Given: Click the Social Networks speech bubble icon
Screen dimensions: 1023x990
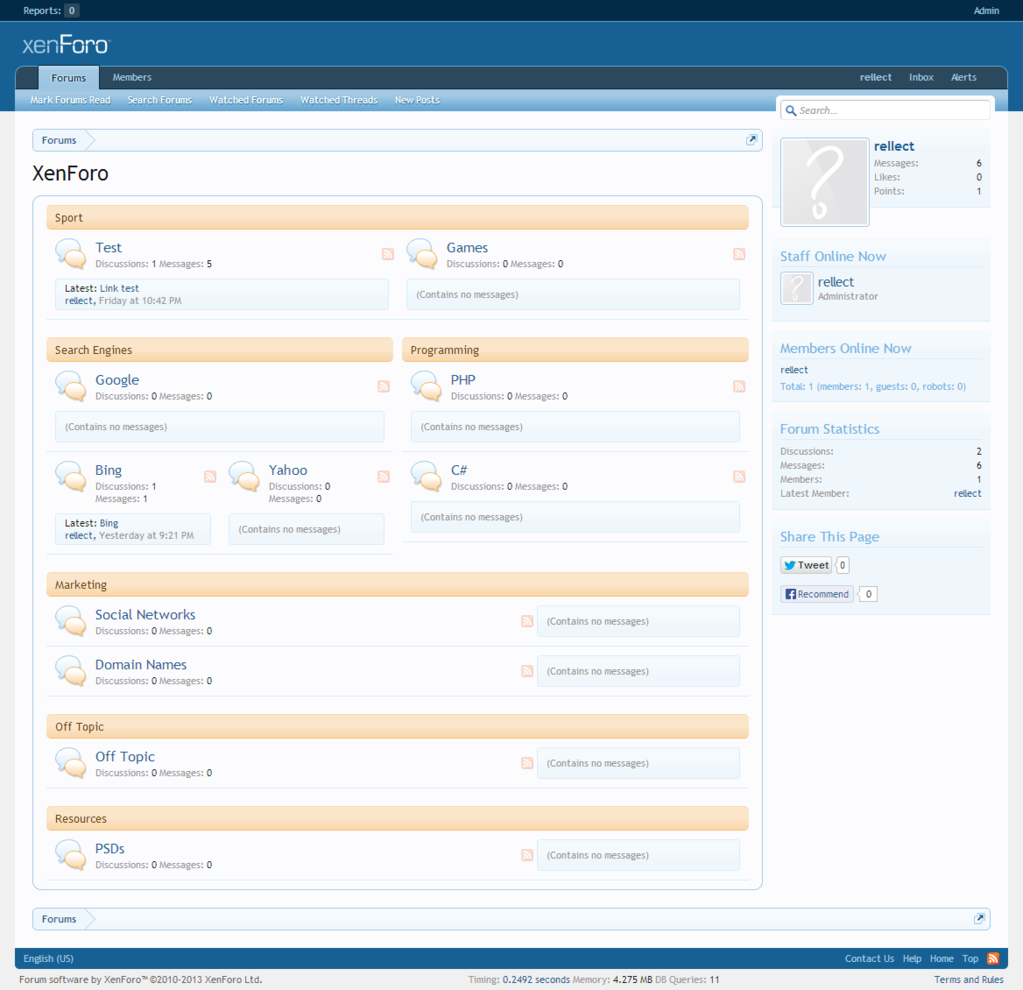Looking at the screenshot, I should click(71, 621).
